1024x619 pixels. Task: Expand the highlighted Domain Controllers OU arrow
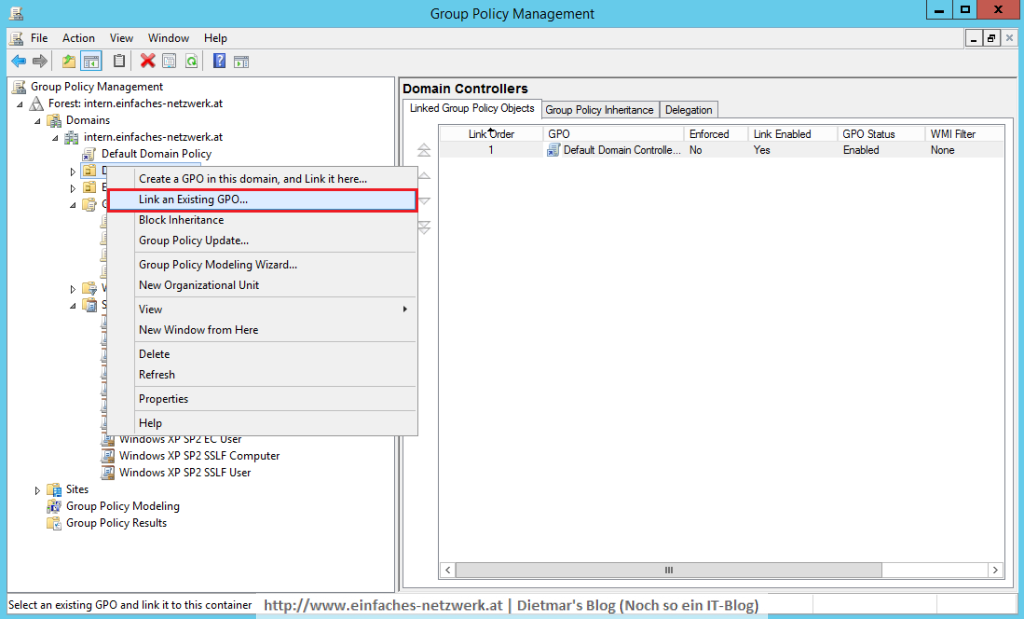72,172
